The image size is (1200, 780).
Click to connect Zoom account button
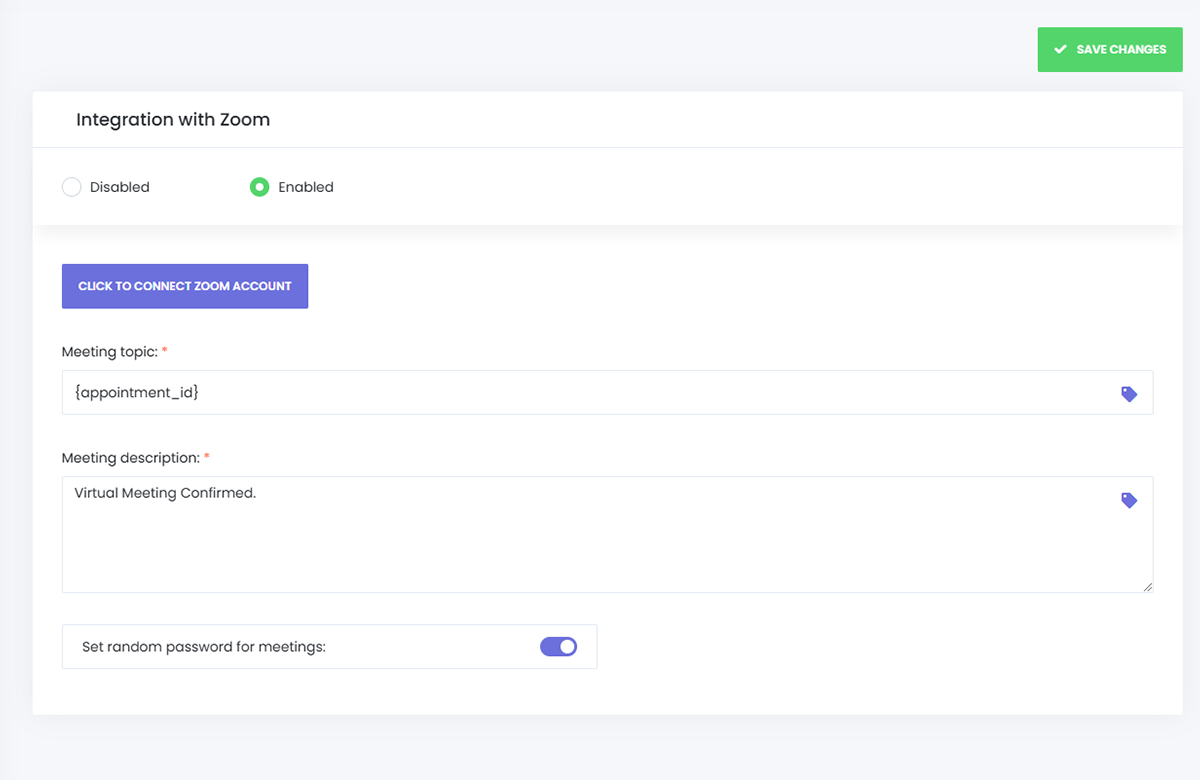185,286
